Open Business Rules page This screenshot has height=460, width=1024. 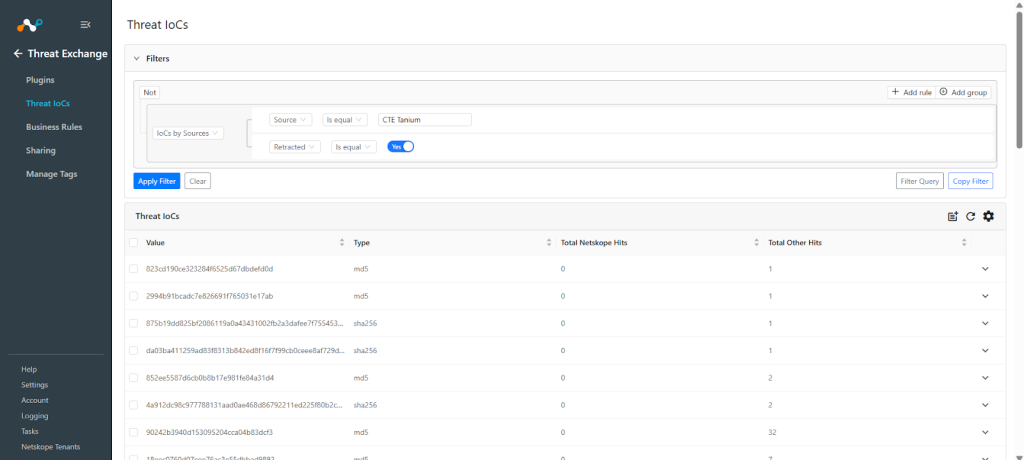point(54,127)
